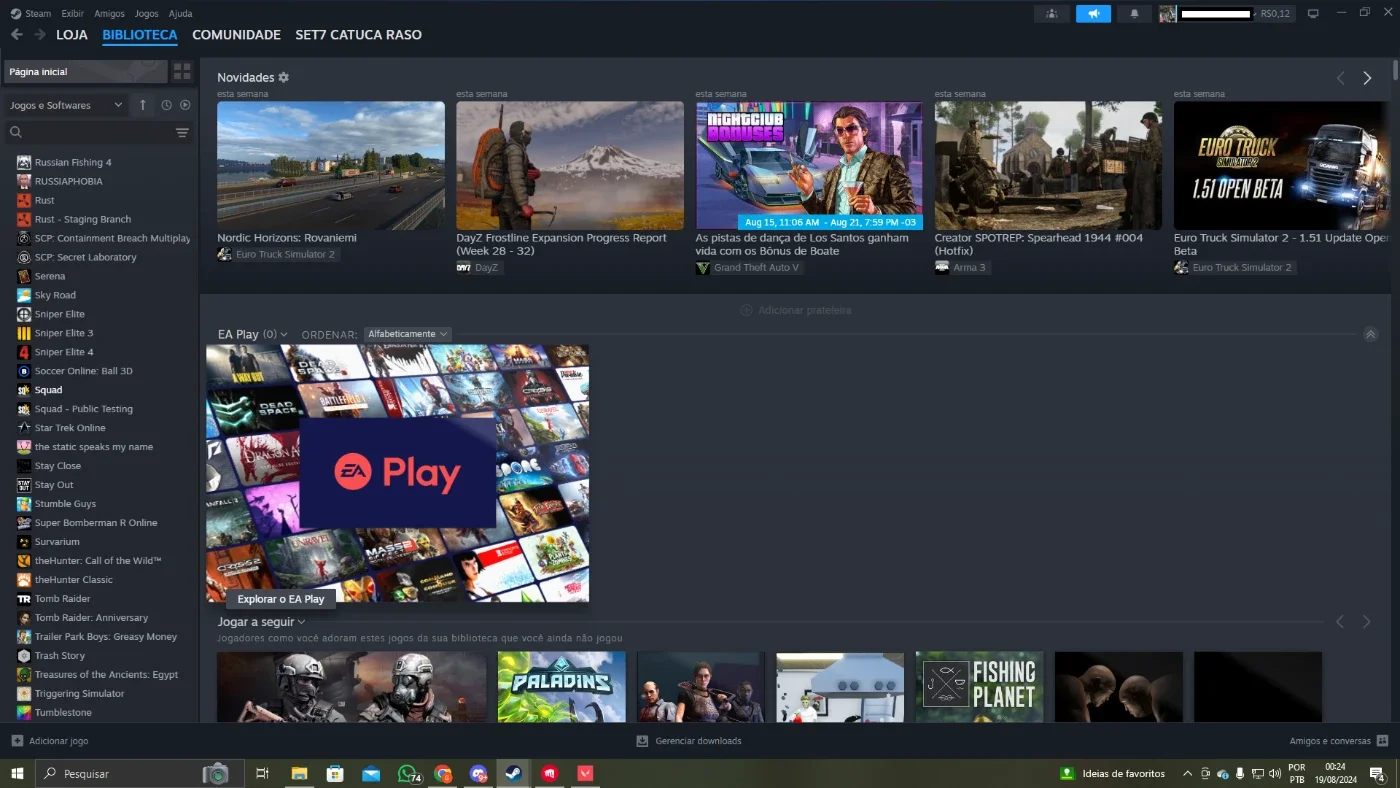This screenshot has height=788, width=1400.
Task: Open the notifications bell
Action: point(1134,14)
